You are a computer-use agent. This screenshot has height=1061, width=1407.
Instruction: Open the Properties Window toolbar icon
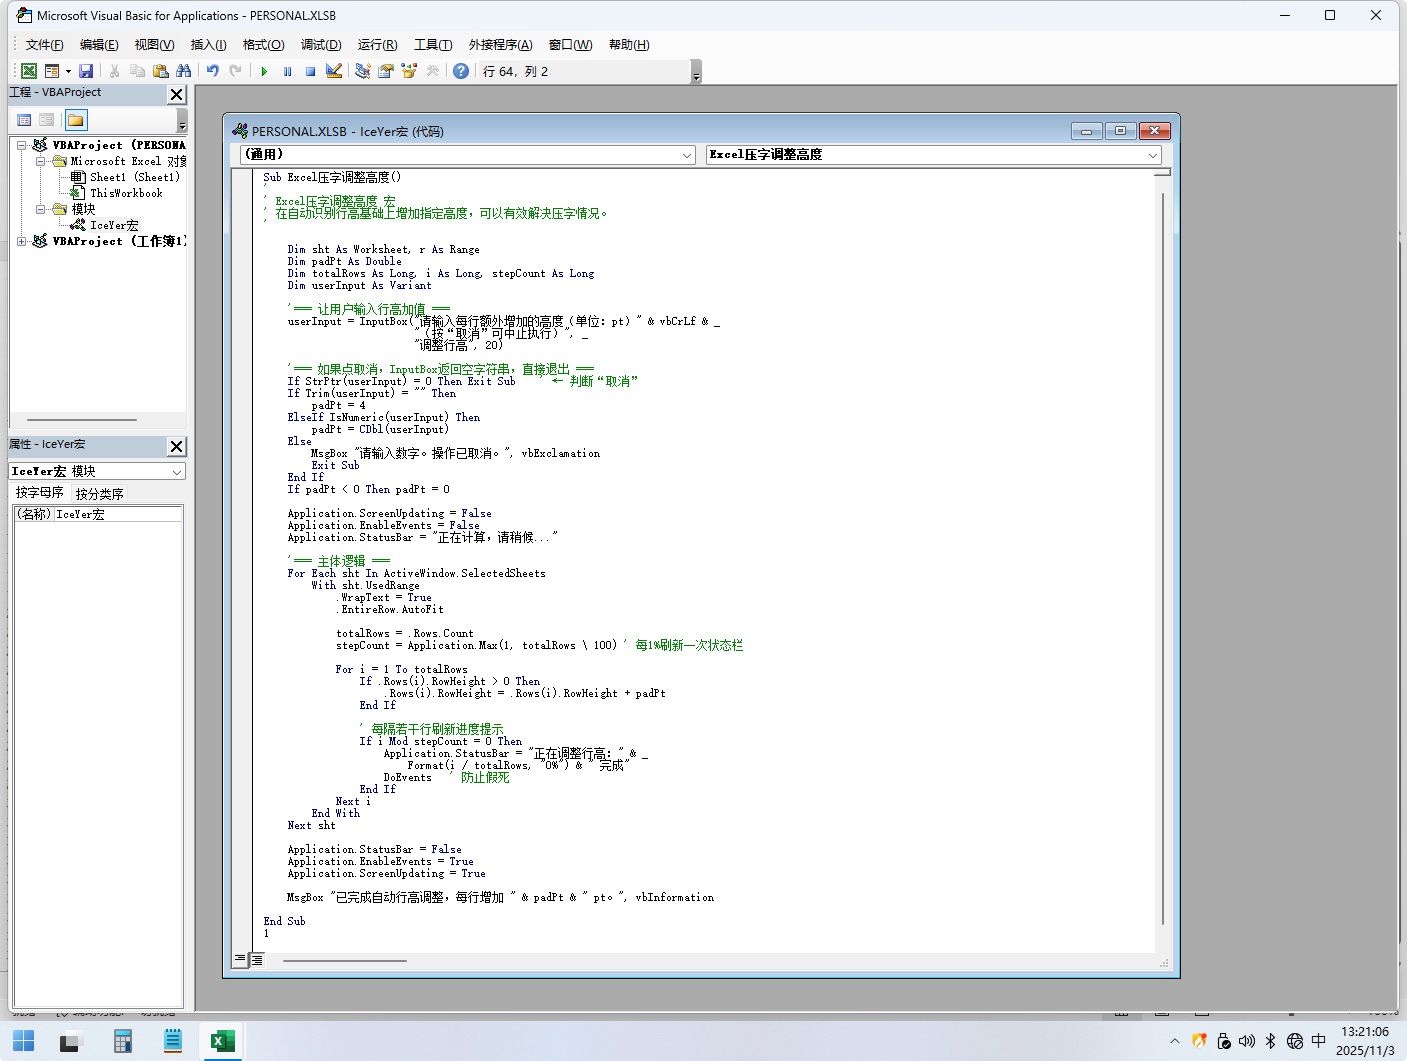(386, 71)
